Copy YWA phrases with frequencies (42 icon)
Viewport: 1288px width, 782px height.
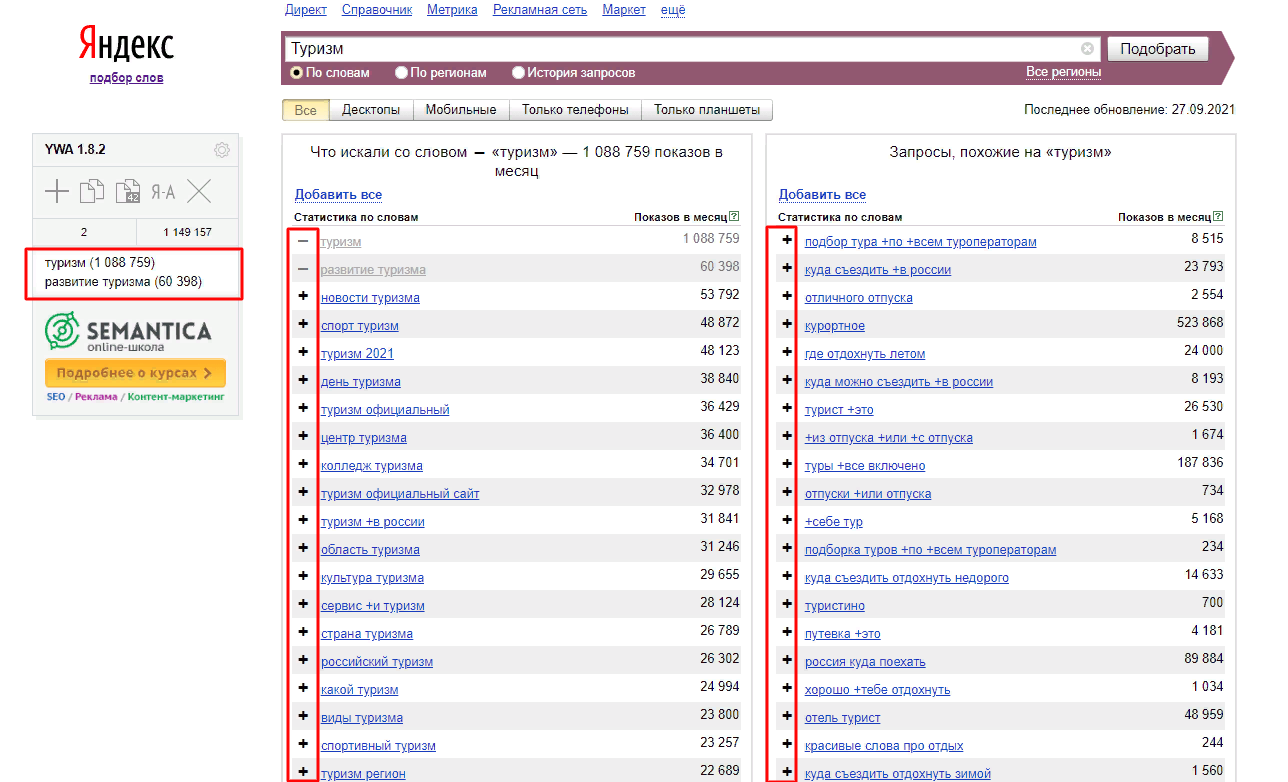click(128, 191)
